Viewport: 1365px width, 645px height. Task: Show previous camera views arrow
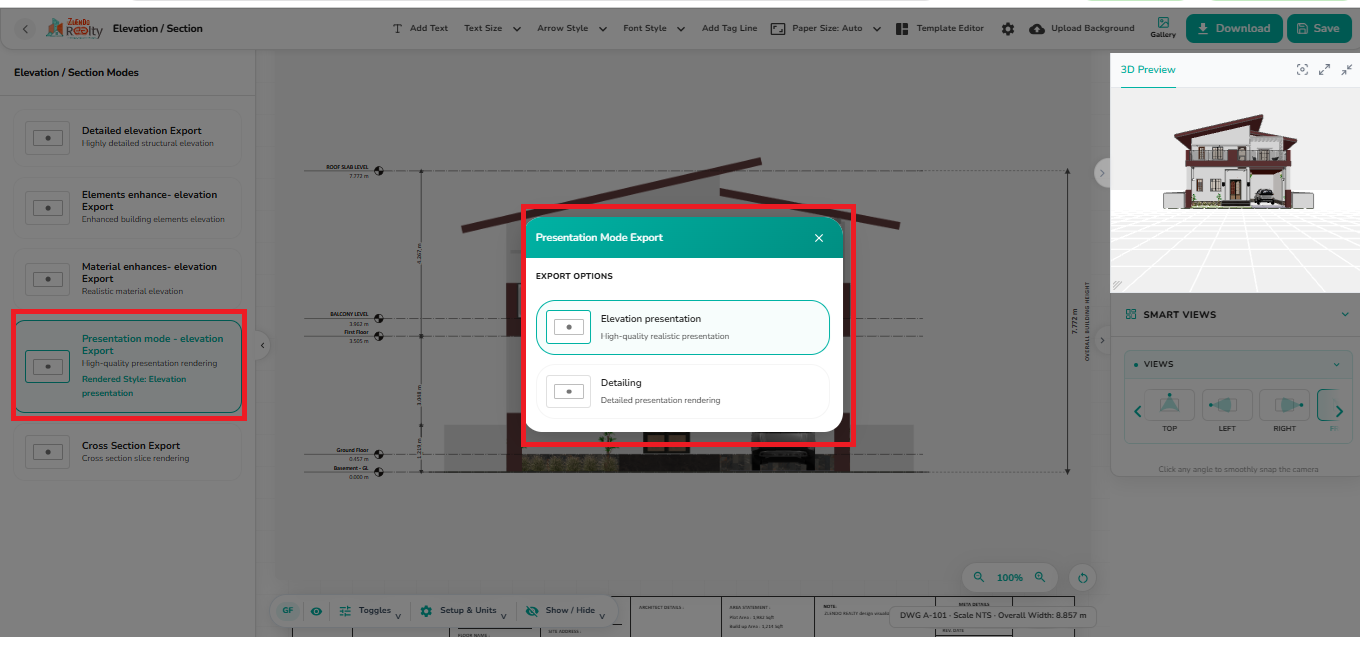pos(1137,411)
